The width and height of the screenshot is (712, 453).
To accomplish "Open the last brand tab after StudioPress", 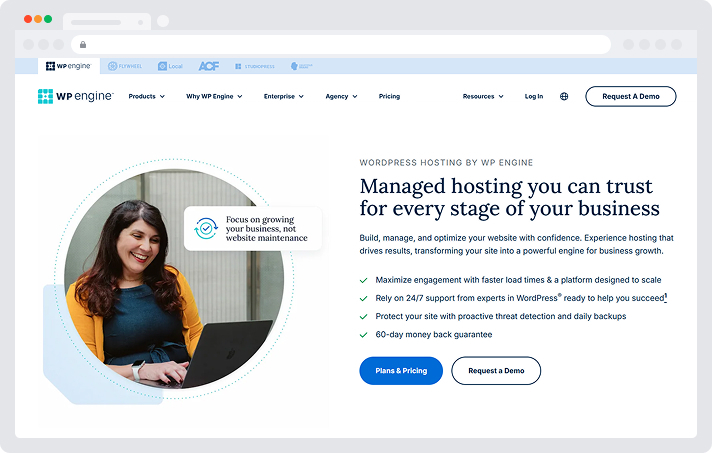I will 302,66.
